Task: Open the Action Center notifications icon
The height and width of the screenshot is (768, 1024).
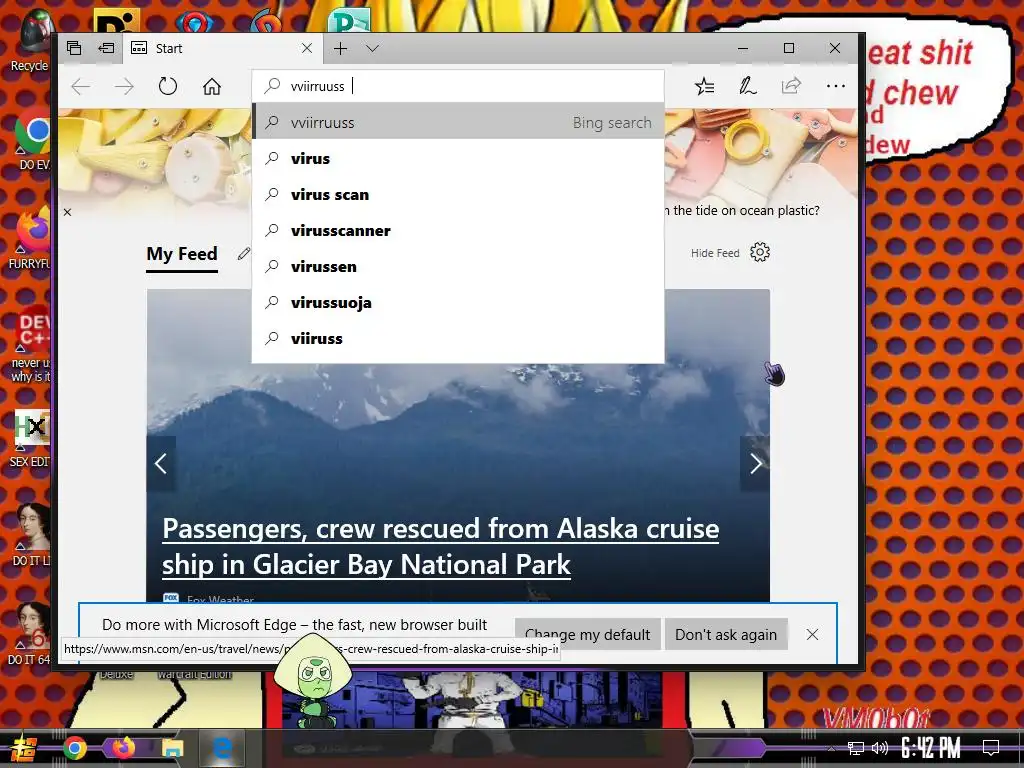Action: click(991, 748)
